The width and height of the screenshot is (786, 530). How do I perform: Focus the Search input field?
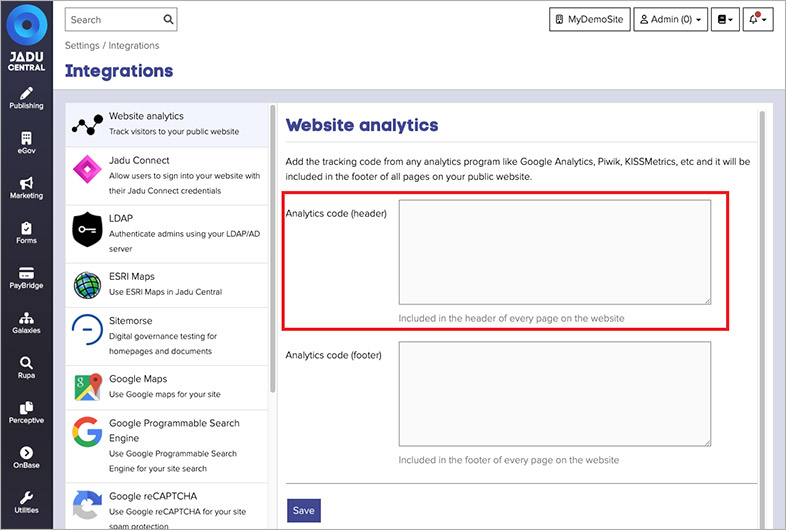coord(121,20)
